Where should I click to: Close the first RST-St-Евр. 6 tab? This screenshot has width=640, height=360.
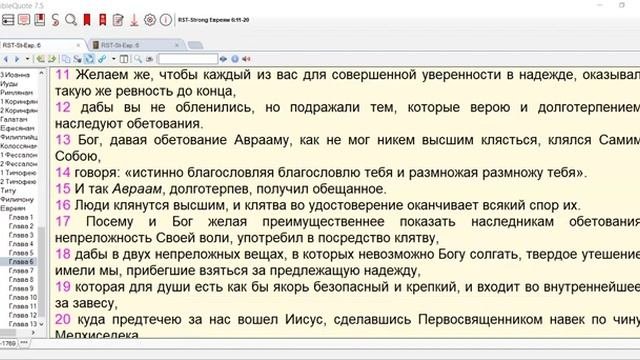click(78, 45)
